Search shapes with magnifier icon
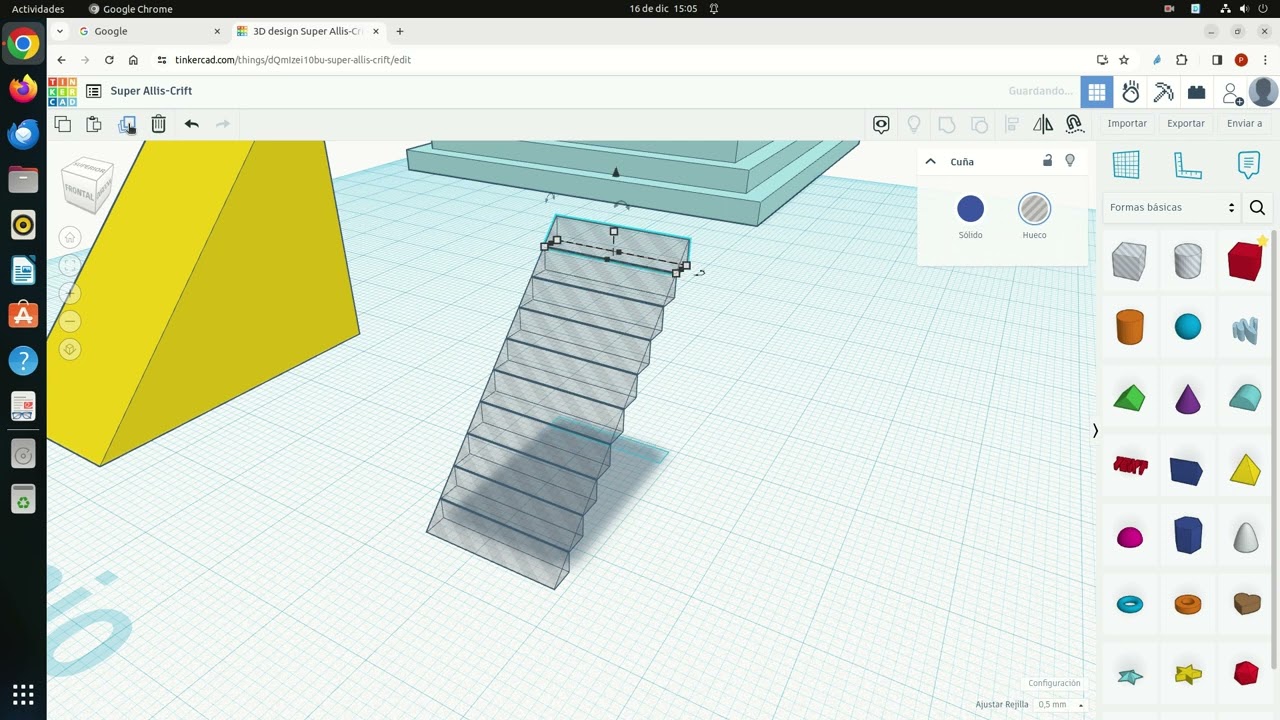Image resolution: width=1280 pixels, height=720 pixels. [1257, 208]
